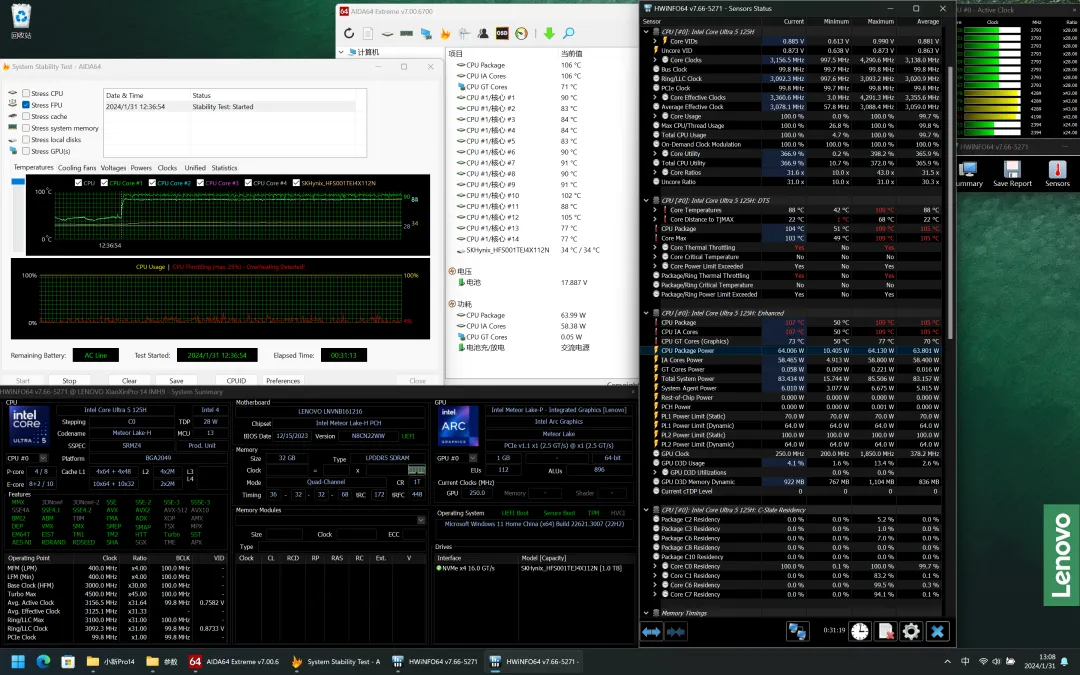The width and height of the screenshot is (1080, 675).
Task: Click the CPUID button in System Stability Test
Action: point(236,380)
